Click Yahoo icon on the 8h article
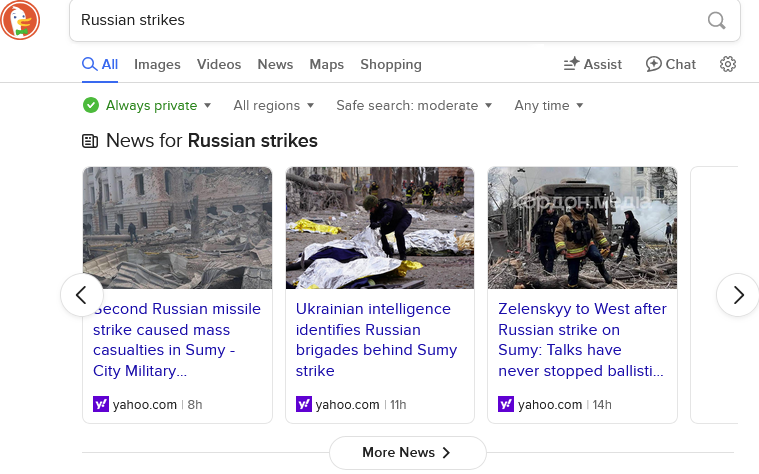 click(x=101, y=404)
